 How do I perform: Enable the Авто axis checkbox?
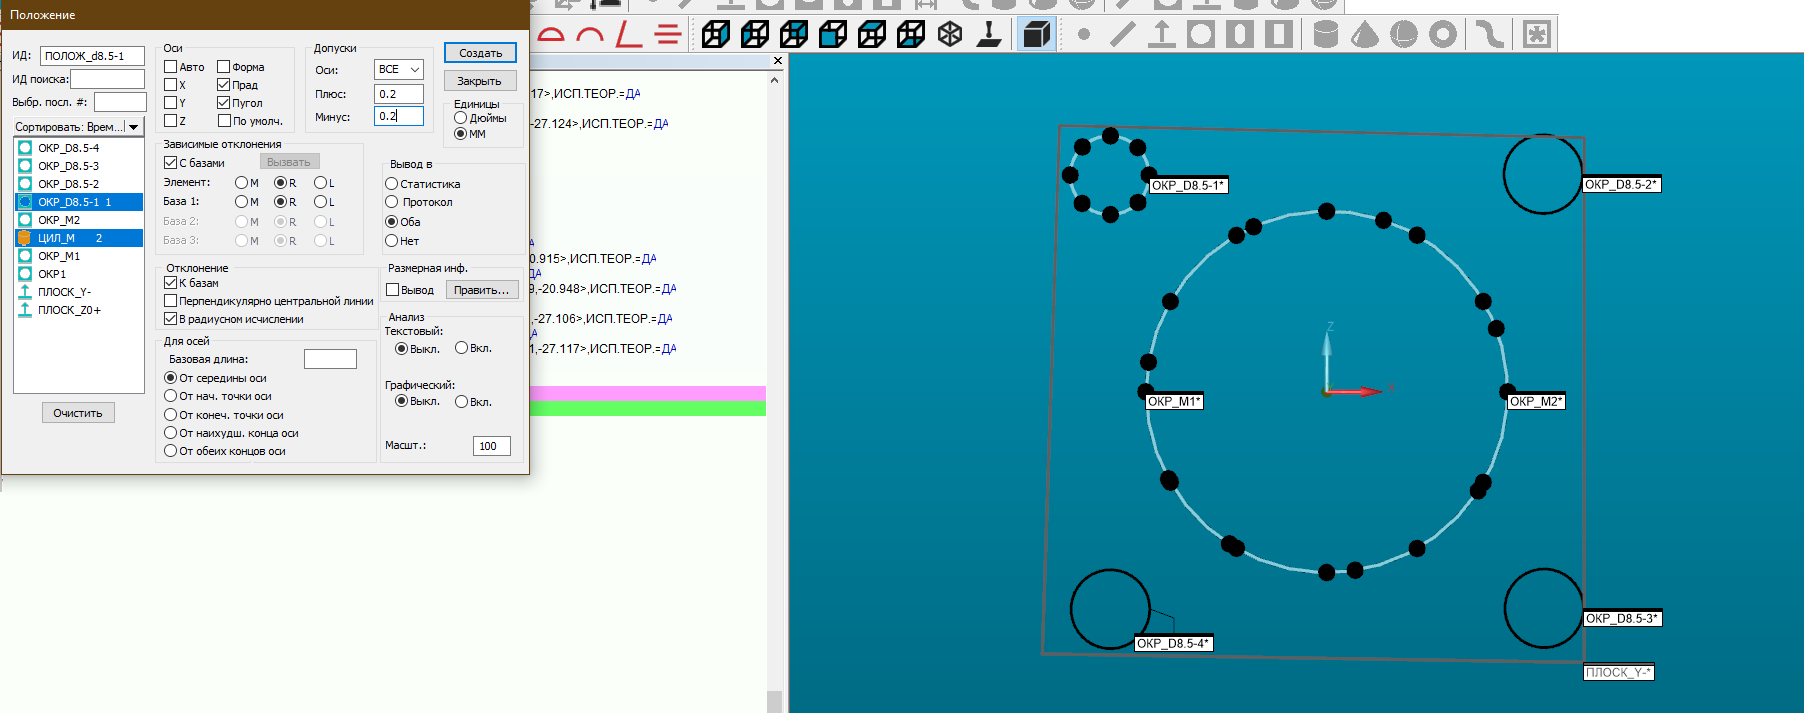[171, 67]
